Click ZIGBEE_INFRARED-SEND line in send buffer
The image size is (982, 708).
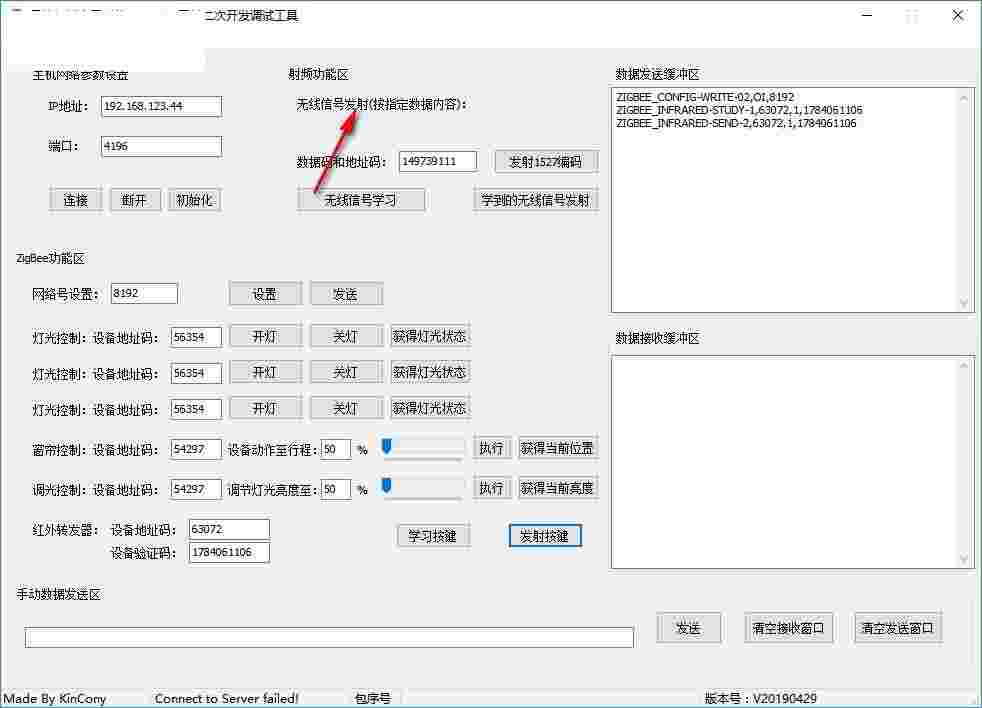point(736,123)
